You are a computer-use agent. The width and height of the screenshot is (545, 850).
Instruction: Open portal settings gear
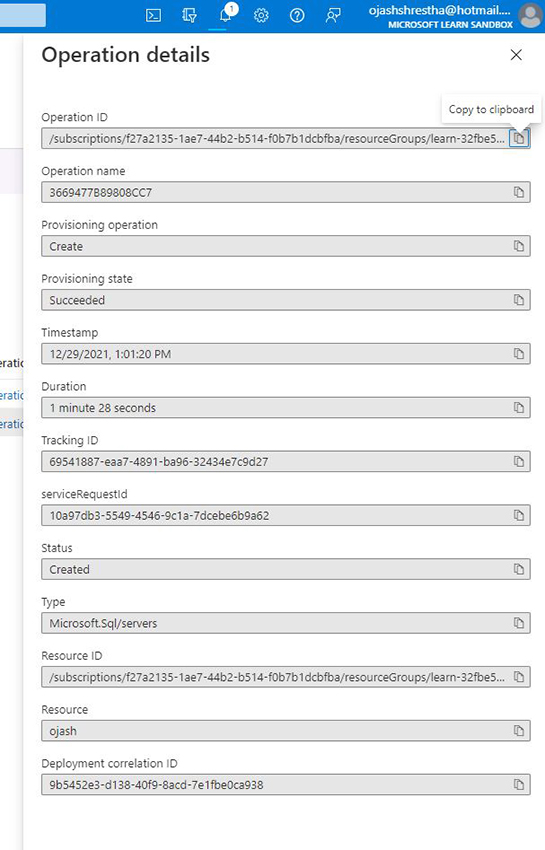(261, 16)
